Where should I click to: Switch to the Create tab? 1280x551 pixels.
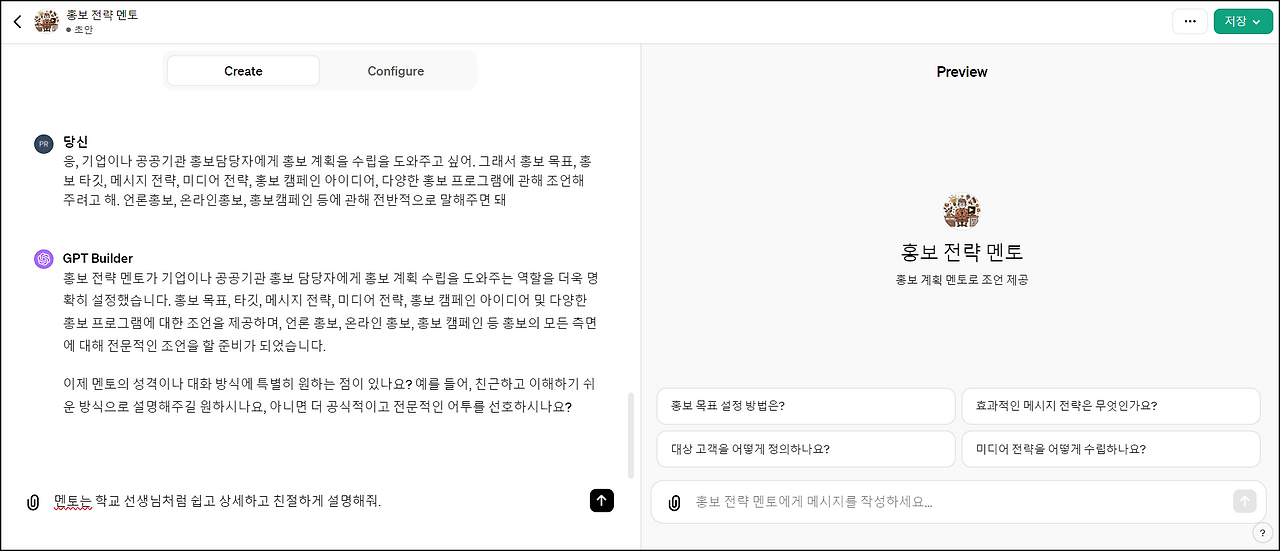243,71
